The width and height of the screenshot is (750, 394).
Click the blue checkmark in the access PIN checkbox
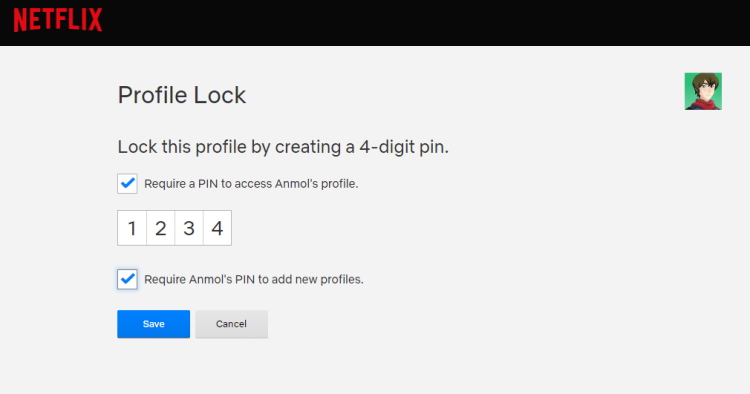(x=127, y=183)
